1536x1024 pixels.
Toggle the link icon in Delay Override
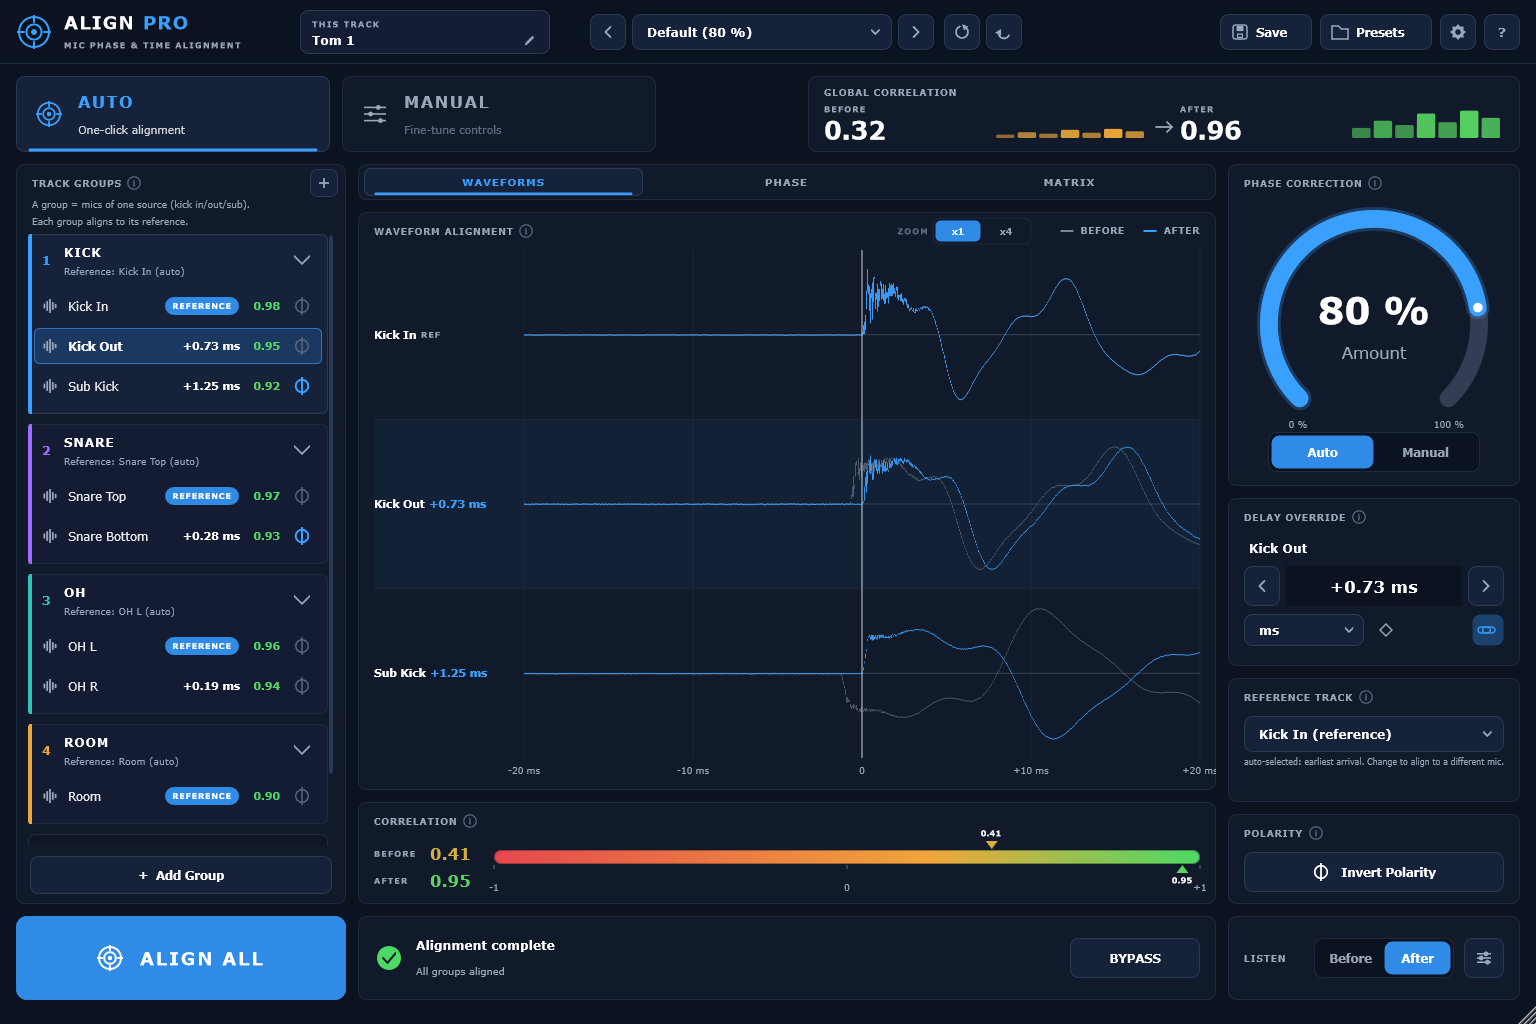coord(1487,630)
